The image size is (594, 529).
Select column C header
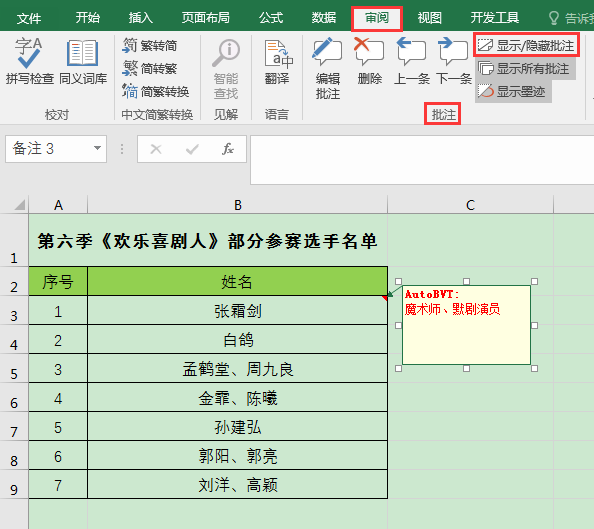[471, 205]
